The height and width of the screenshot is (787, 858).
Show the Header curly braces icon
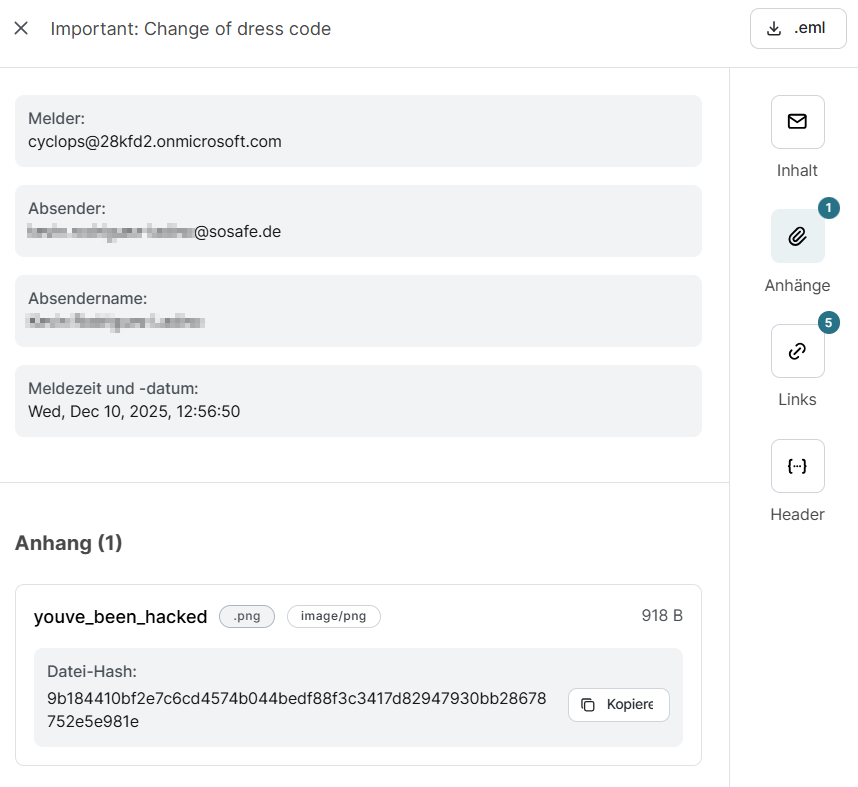click(797, 466)
